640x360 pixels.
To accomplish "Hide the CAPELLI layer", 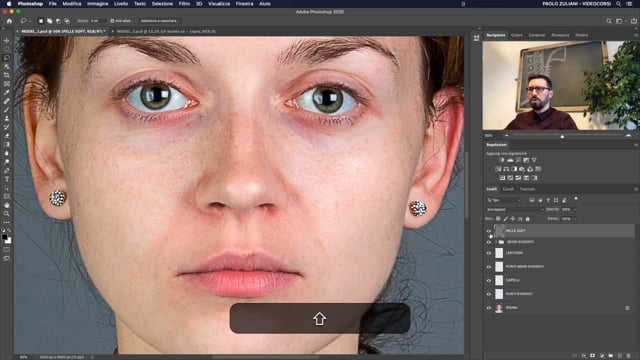I will click(x=489, y=280).
